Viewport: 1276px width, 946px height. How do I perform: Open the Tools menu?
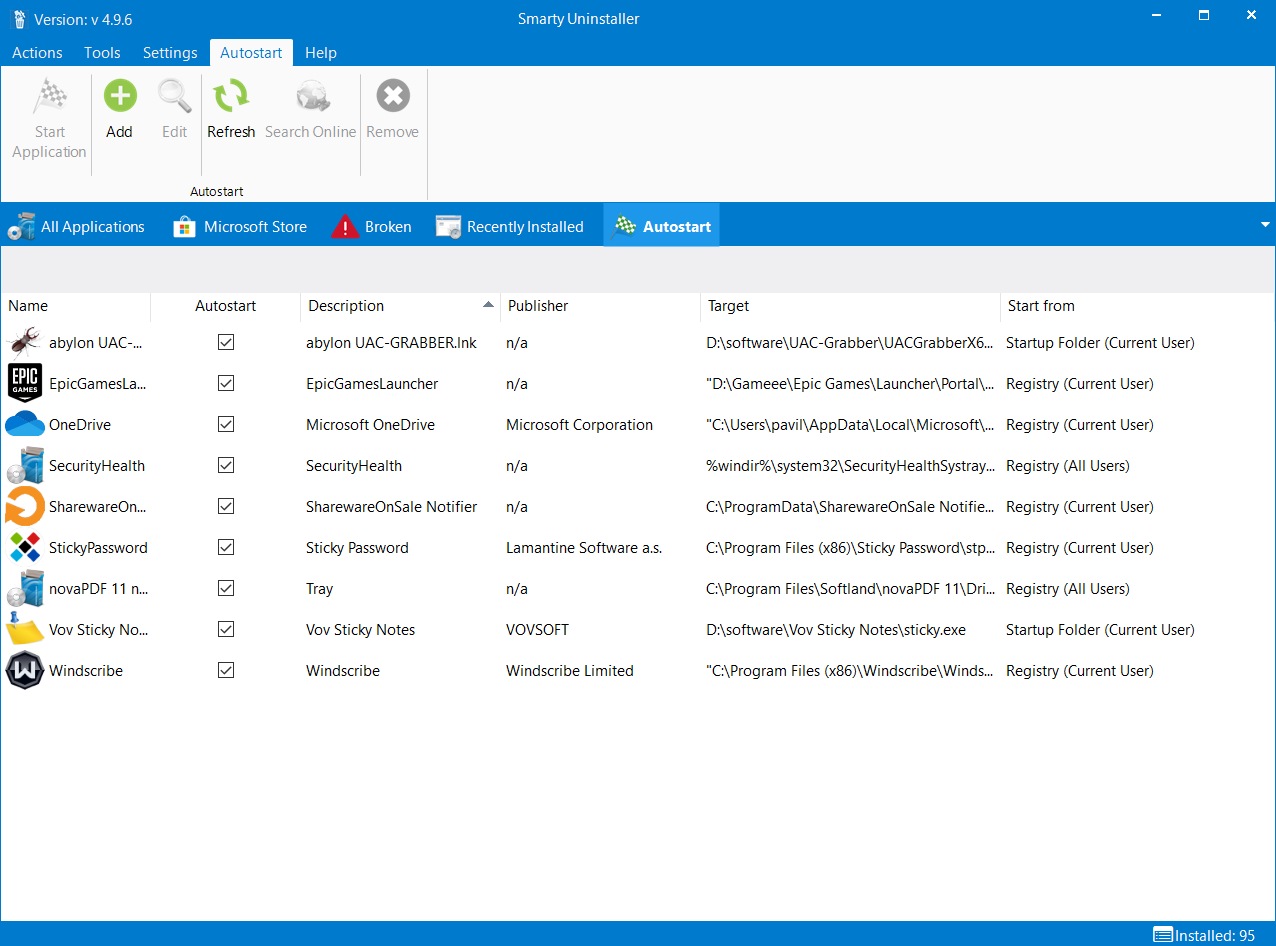(102, 53)
